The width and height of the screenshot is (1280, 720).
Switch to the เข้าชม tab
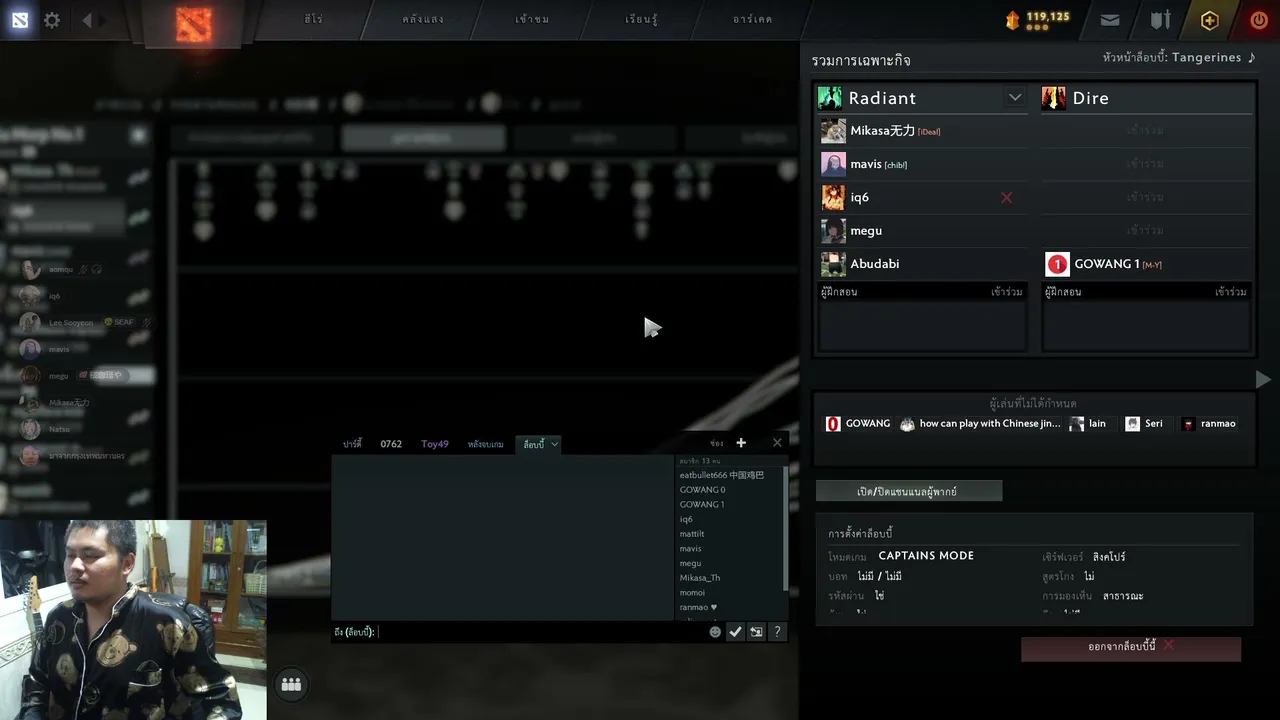click(x=532, y=19)
